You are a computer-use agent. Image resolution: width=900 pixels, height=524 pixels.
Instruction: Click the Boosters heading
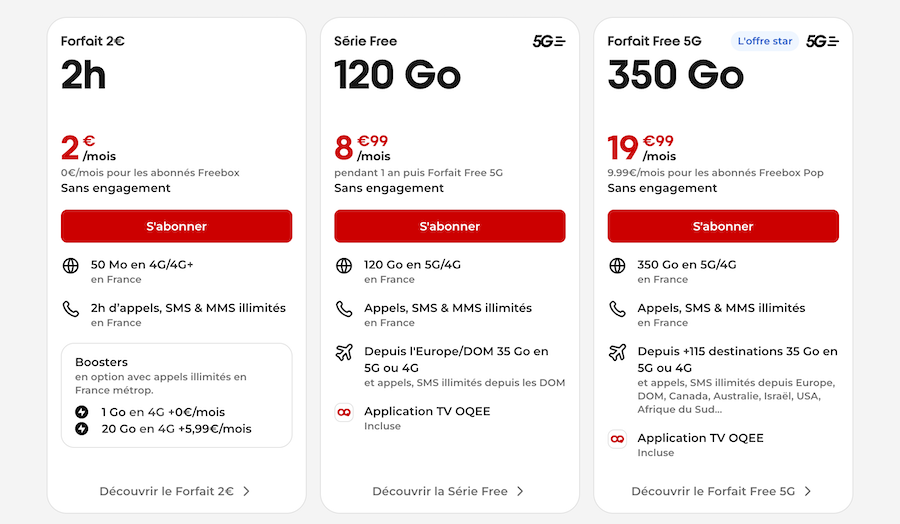[x=102, y=362]
